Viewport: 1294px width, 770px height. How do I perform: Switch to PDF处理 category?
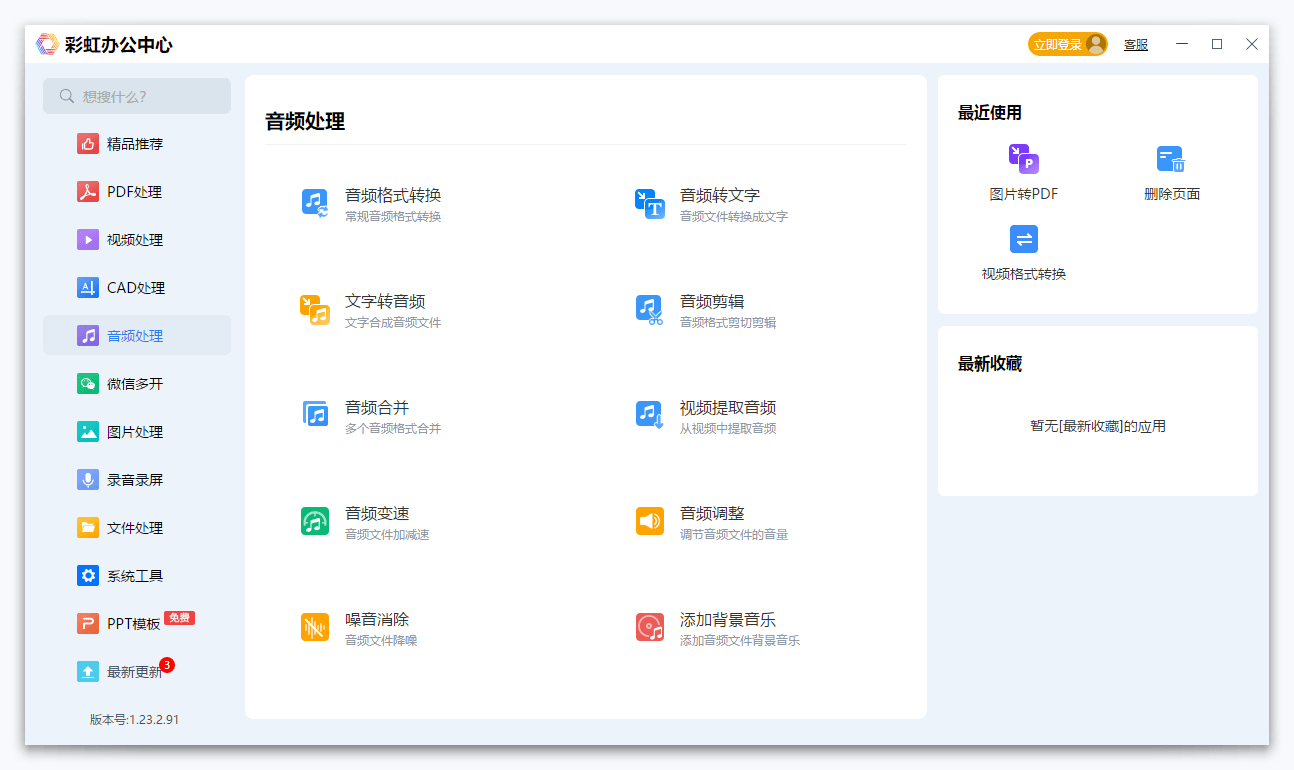click(x=137, y=192)
